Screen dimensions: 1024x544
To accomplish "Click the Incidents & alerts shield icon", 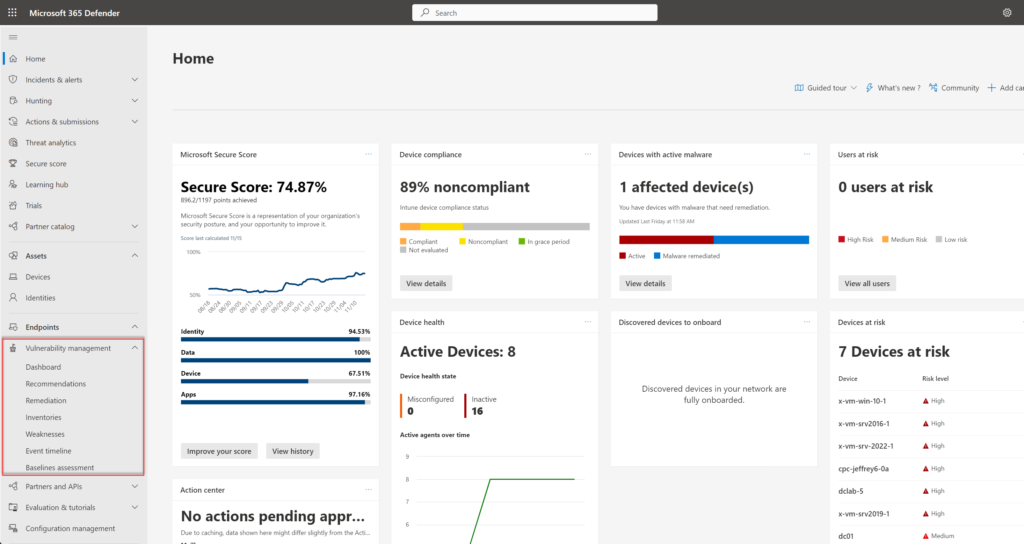I will 13,80.
